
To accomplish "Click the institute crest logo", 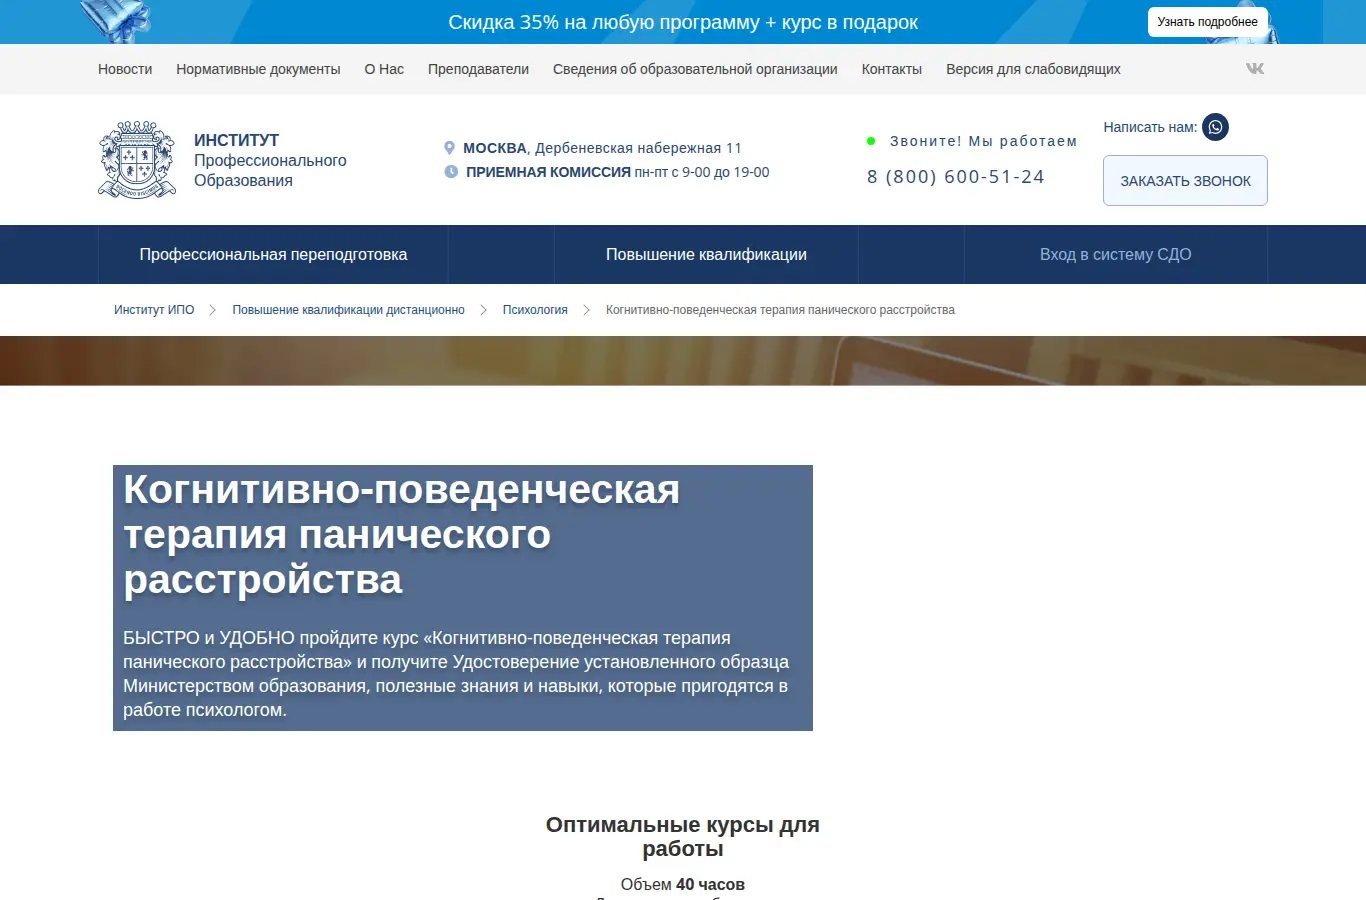I will tap(138, 160).
